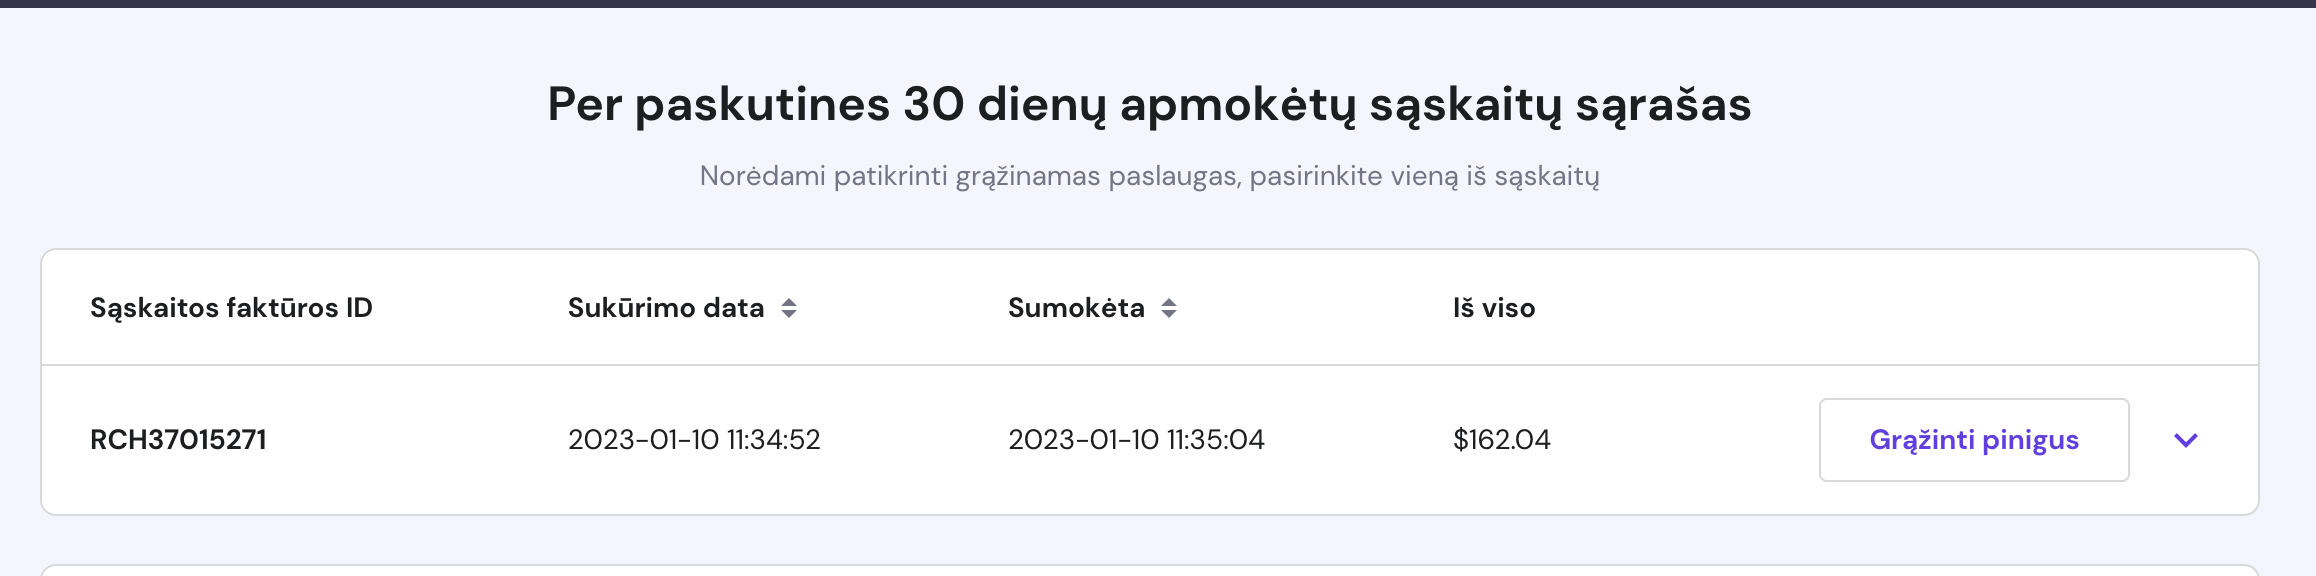
Task: Click the dark bar at the top
Action: [1158, 3]
